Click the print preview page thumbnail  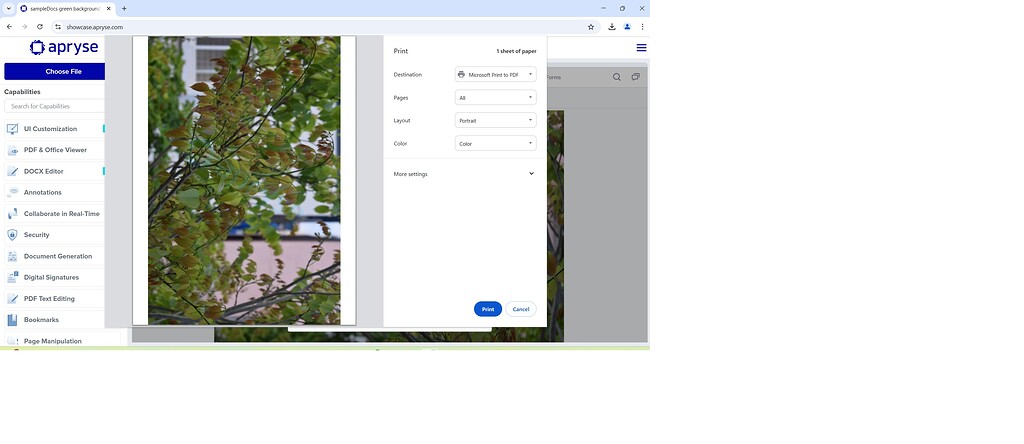[x=244, y=180]
